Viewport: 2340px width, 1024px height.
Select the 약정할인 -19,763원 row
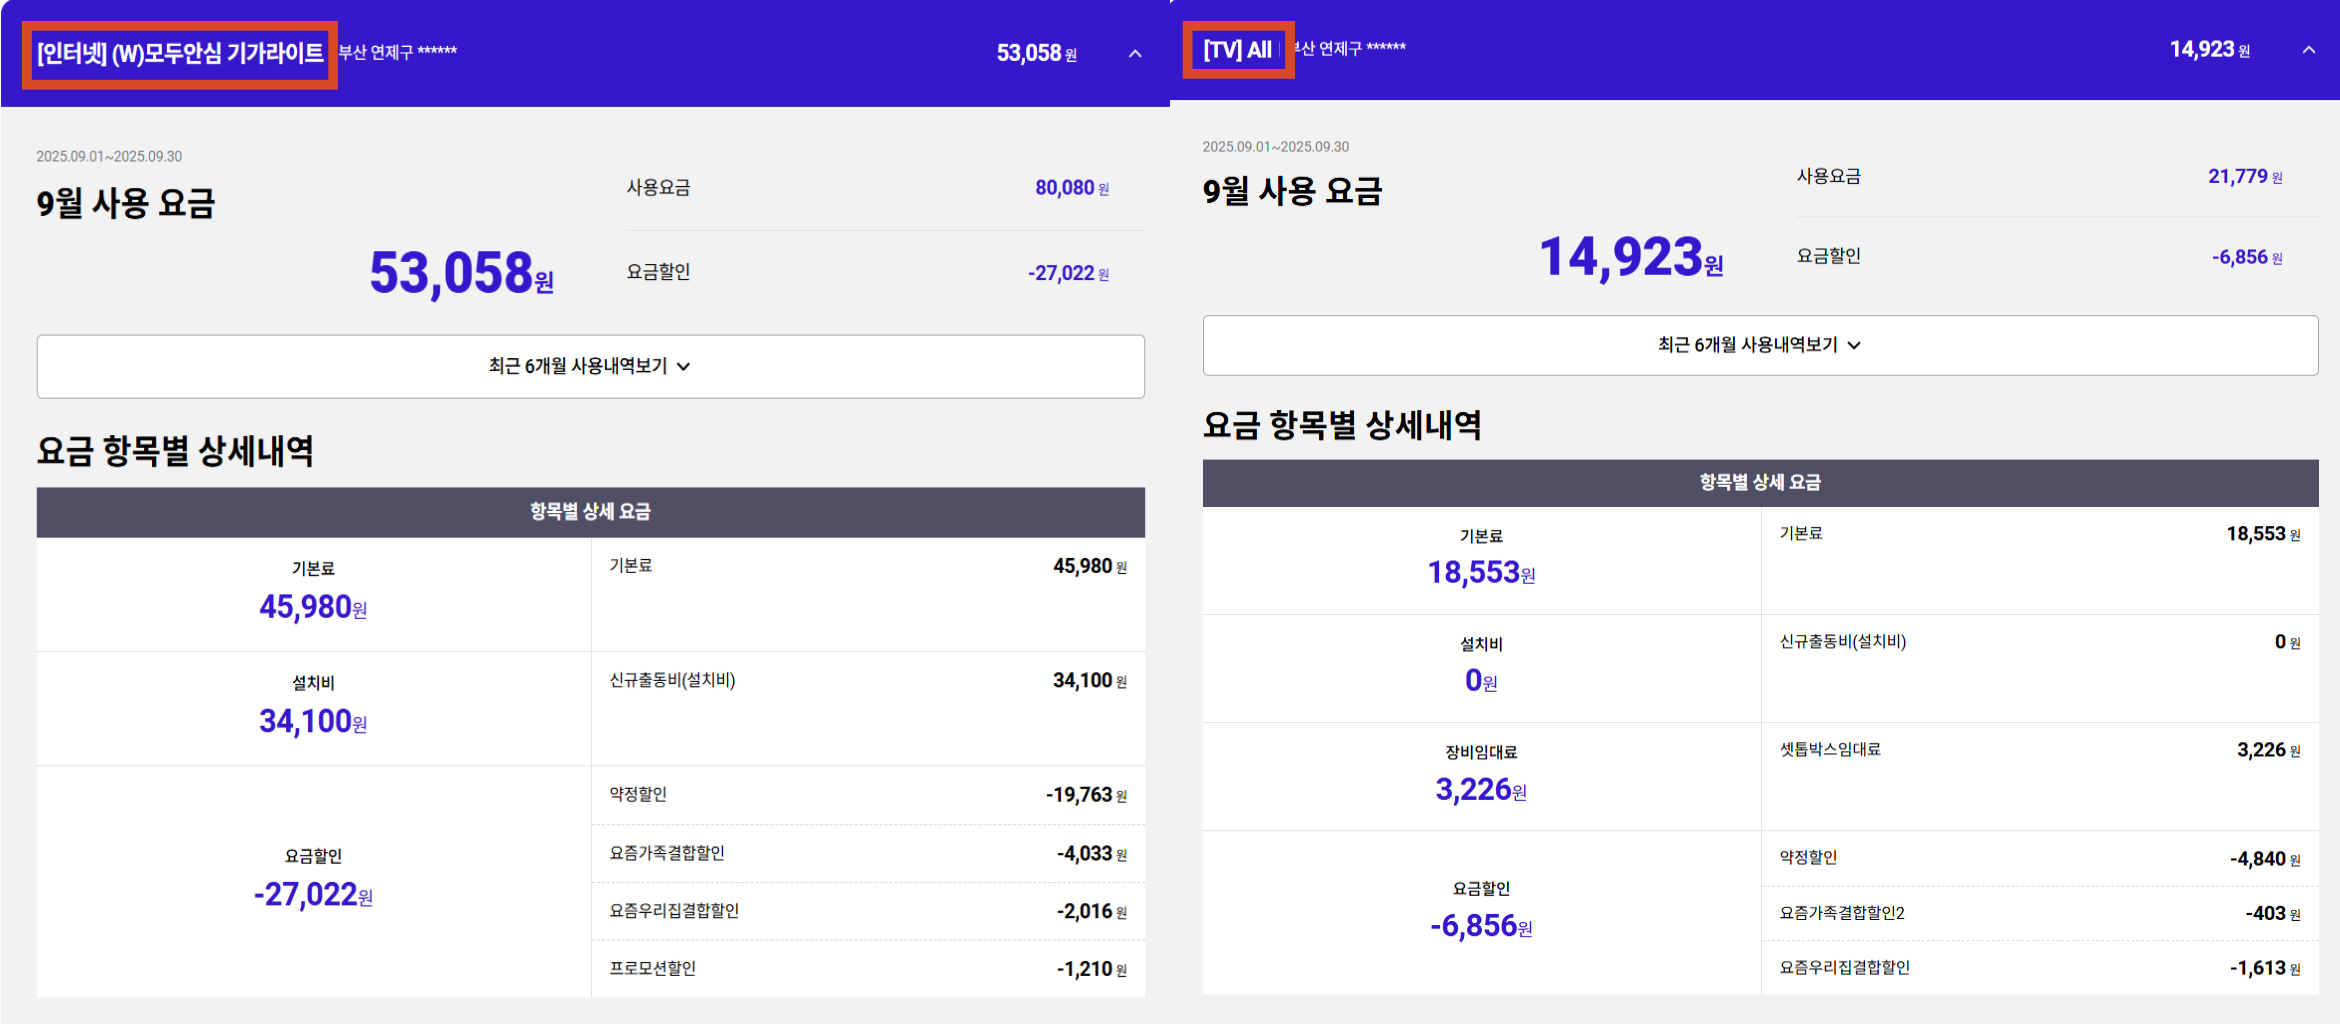867,795
